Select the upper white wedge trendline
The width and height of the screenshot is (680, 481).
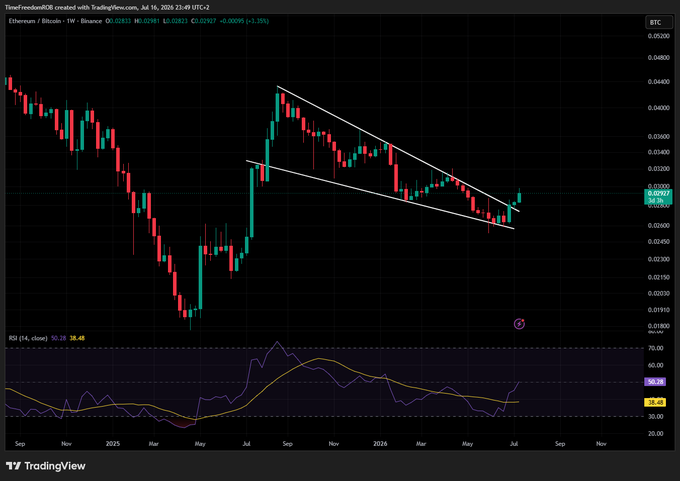(x=398, y=149)
